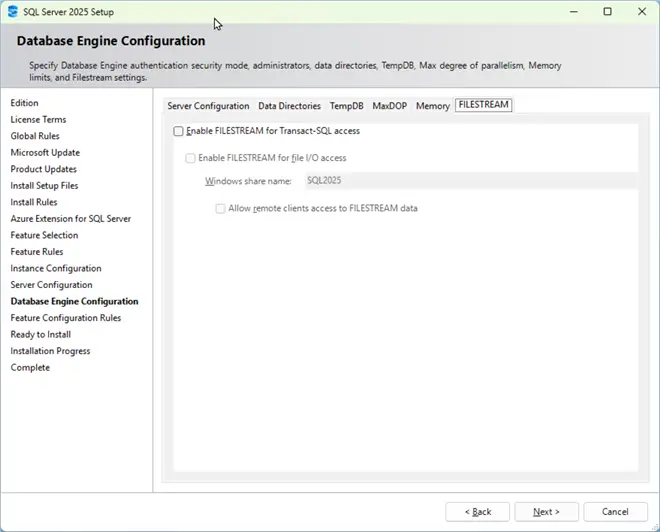Select the Edition step in sidebar
Viewport: 660px width, 532px height.
(24, 103)
